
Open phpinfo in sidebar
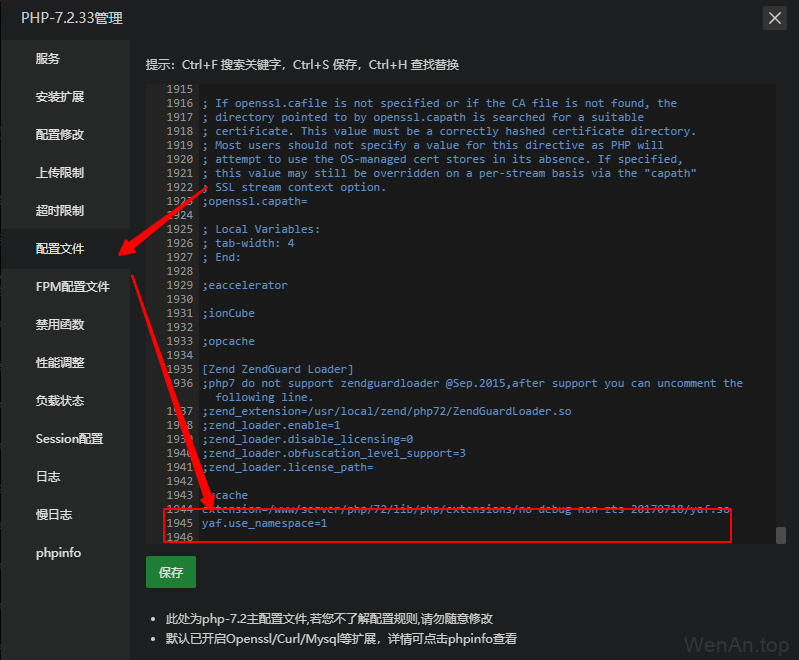click(x=58, y=553)
